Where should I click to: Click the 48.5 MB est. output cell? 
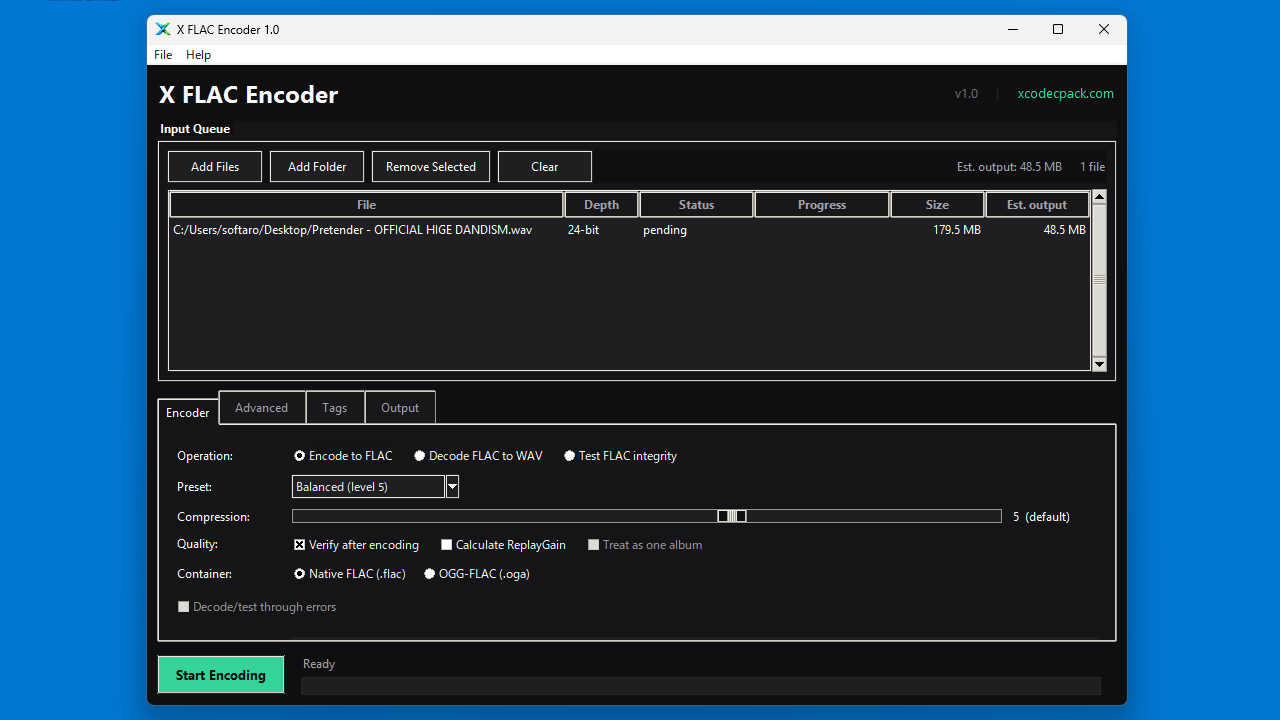point(1064,230)
